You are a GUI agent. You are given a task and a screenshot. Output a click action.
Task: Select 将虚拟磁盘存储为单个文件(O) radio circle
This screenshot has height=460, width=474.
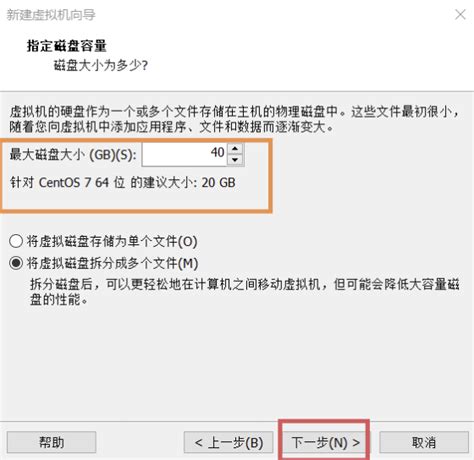tap(16, 241)
